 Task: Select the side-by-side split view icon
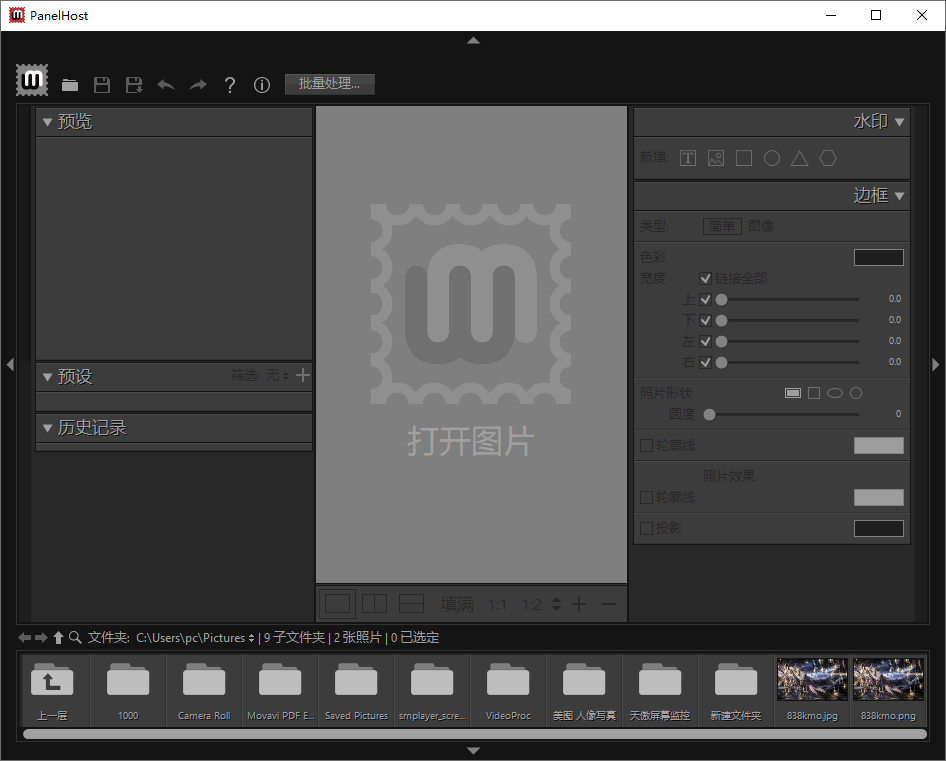pos(375,603)
